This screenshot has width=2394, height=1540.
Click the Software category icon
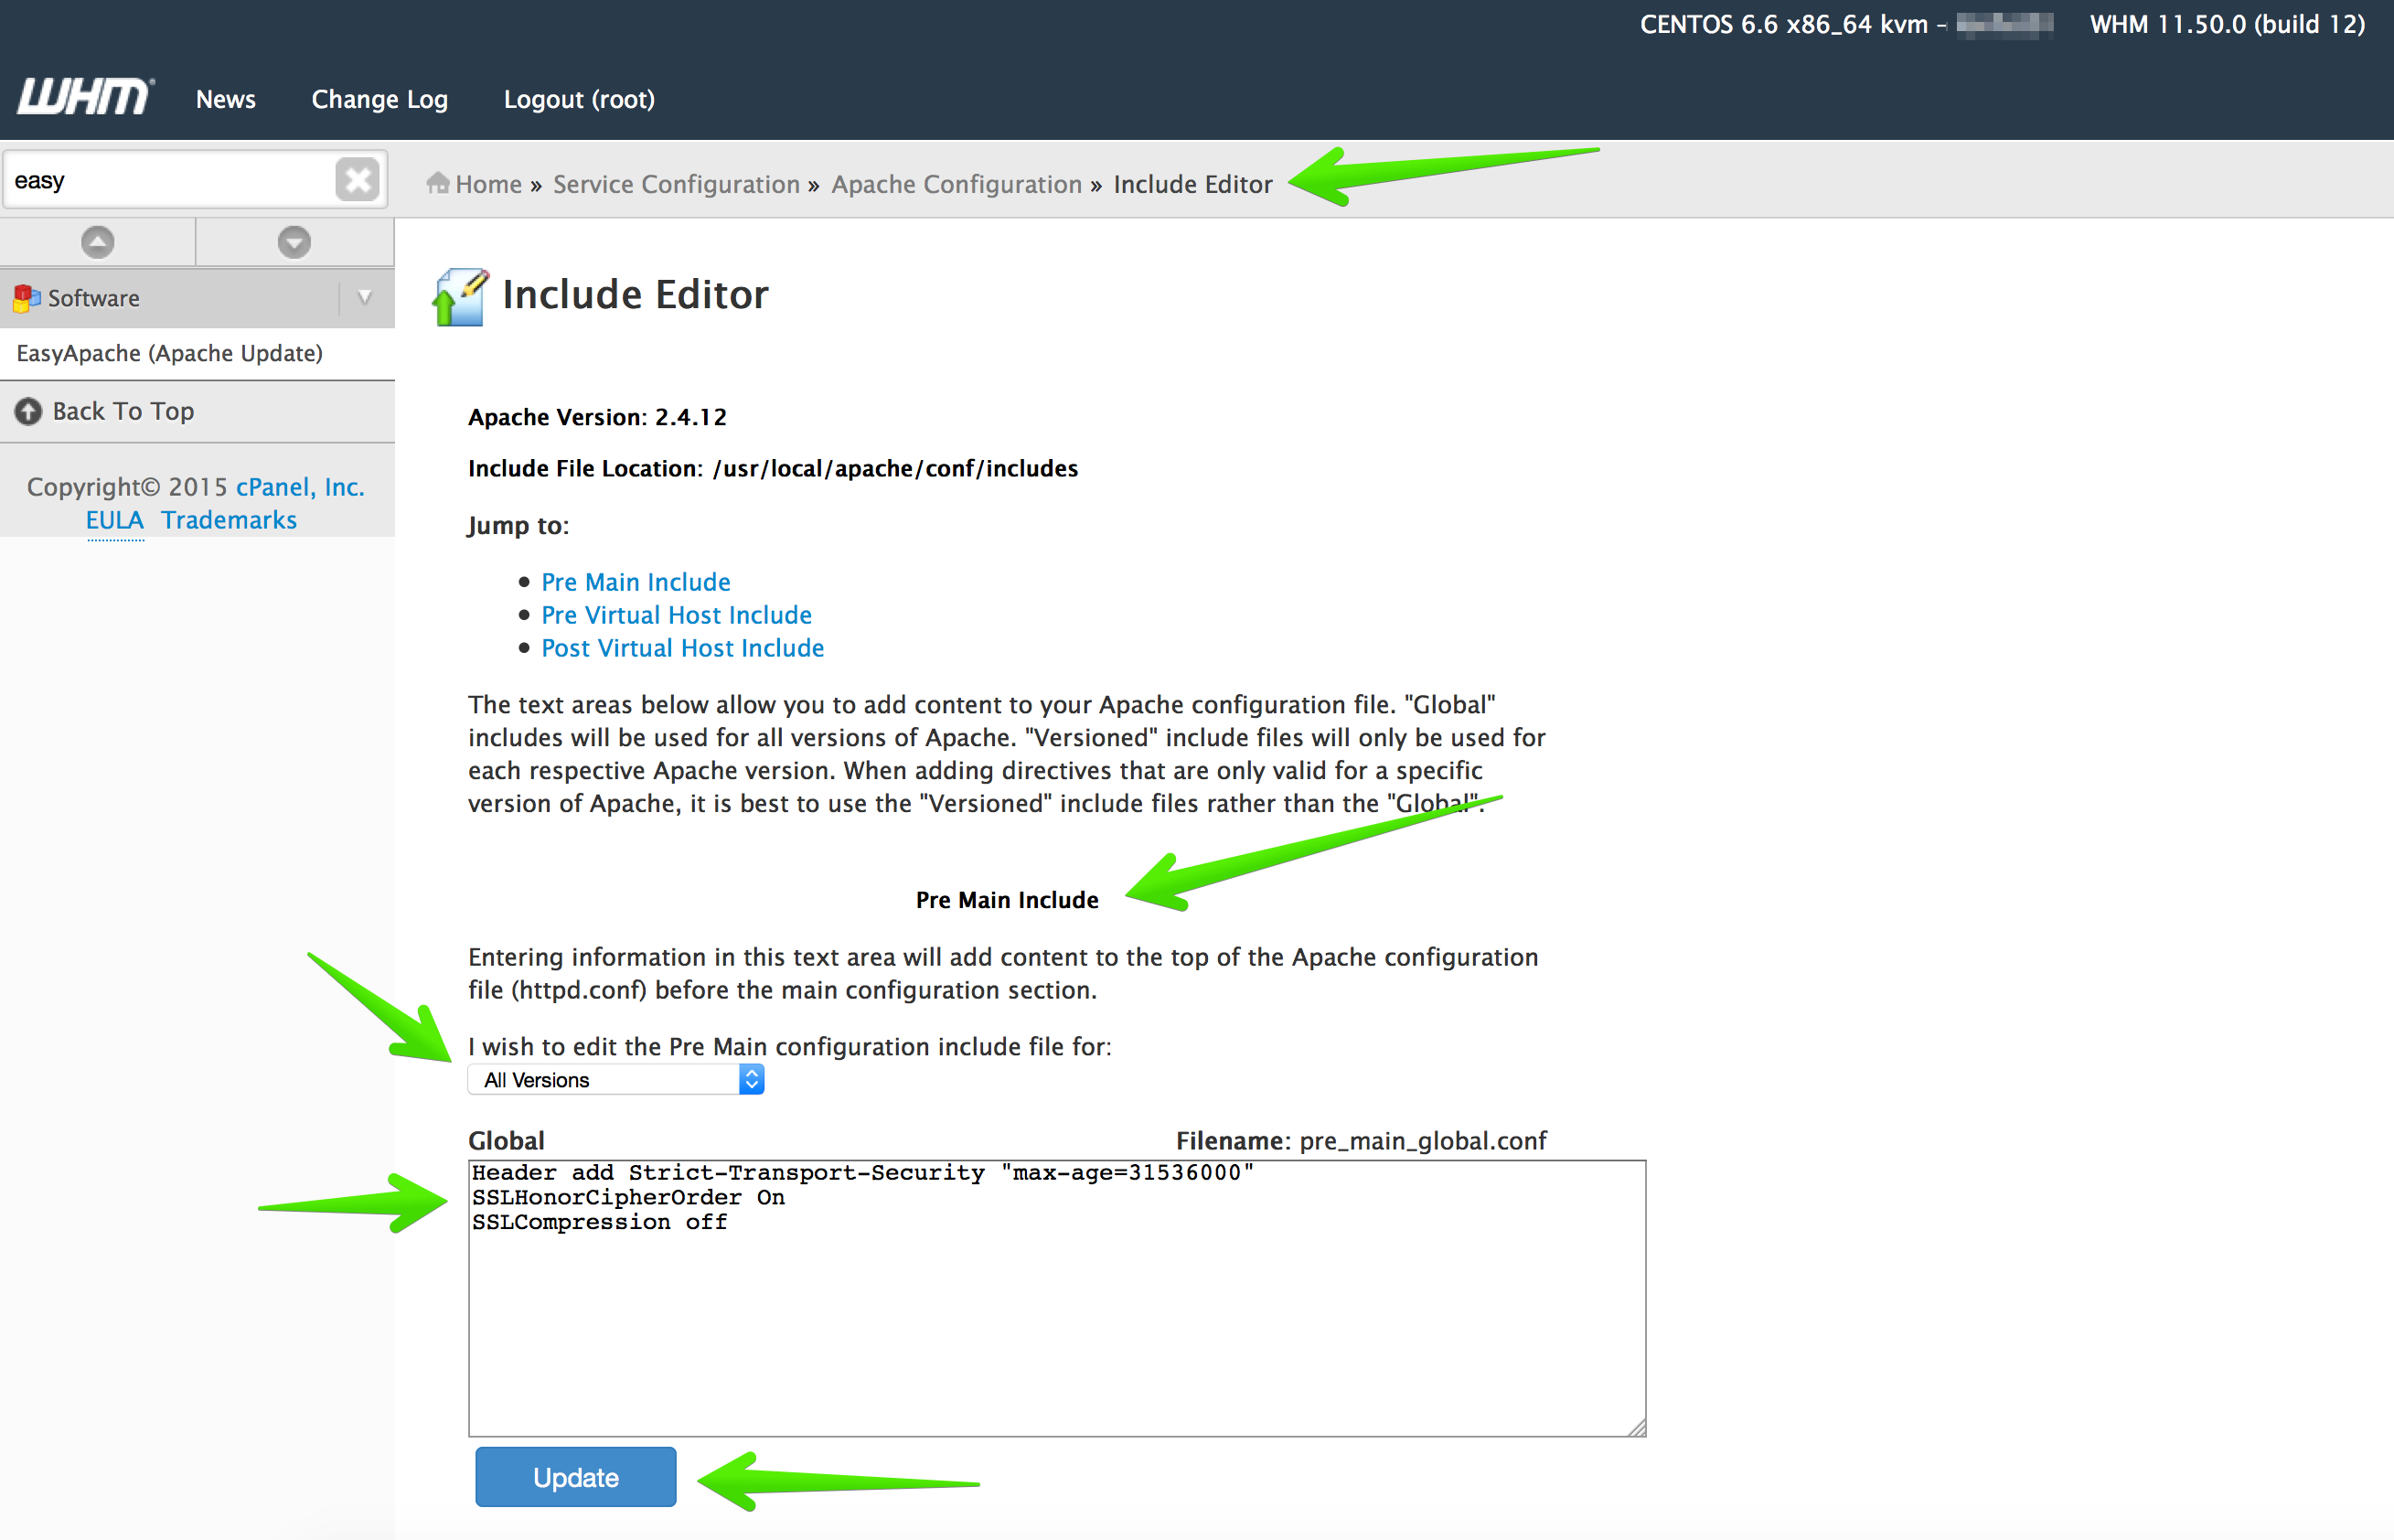pyautogui.click(x=27, y=298)
